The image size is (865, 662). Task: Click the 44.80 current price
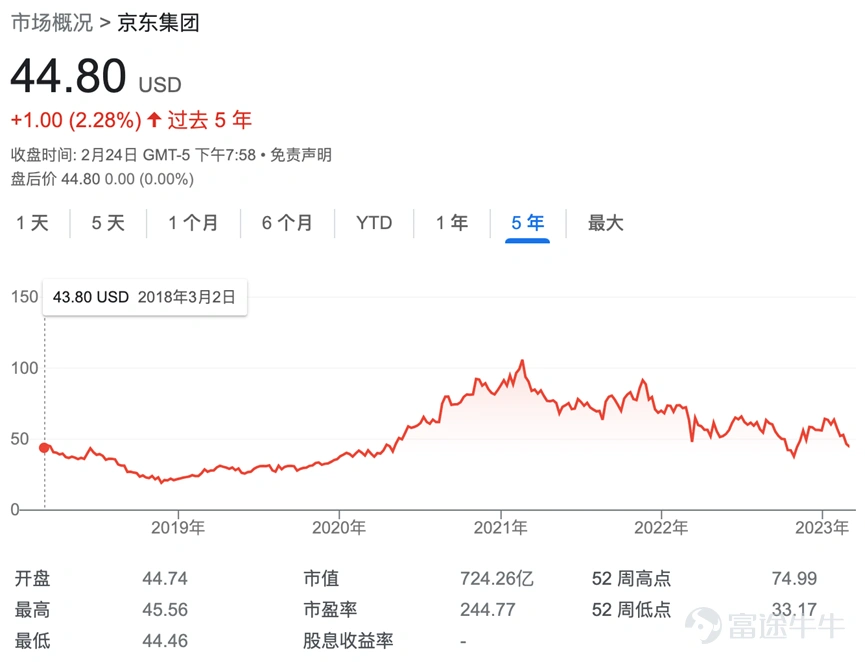[68, 76]
